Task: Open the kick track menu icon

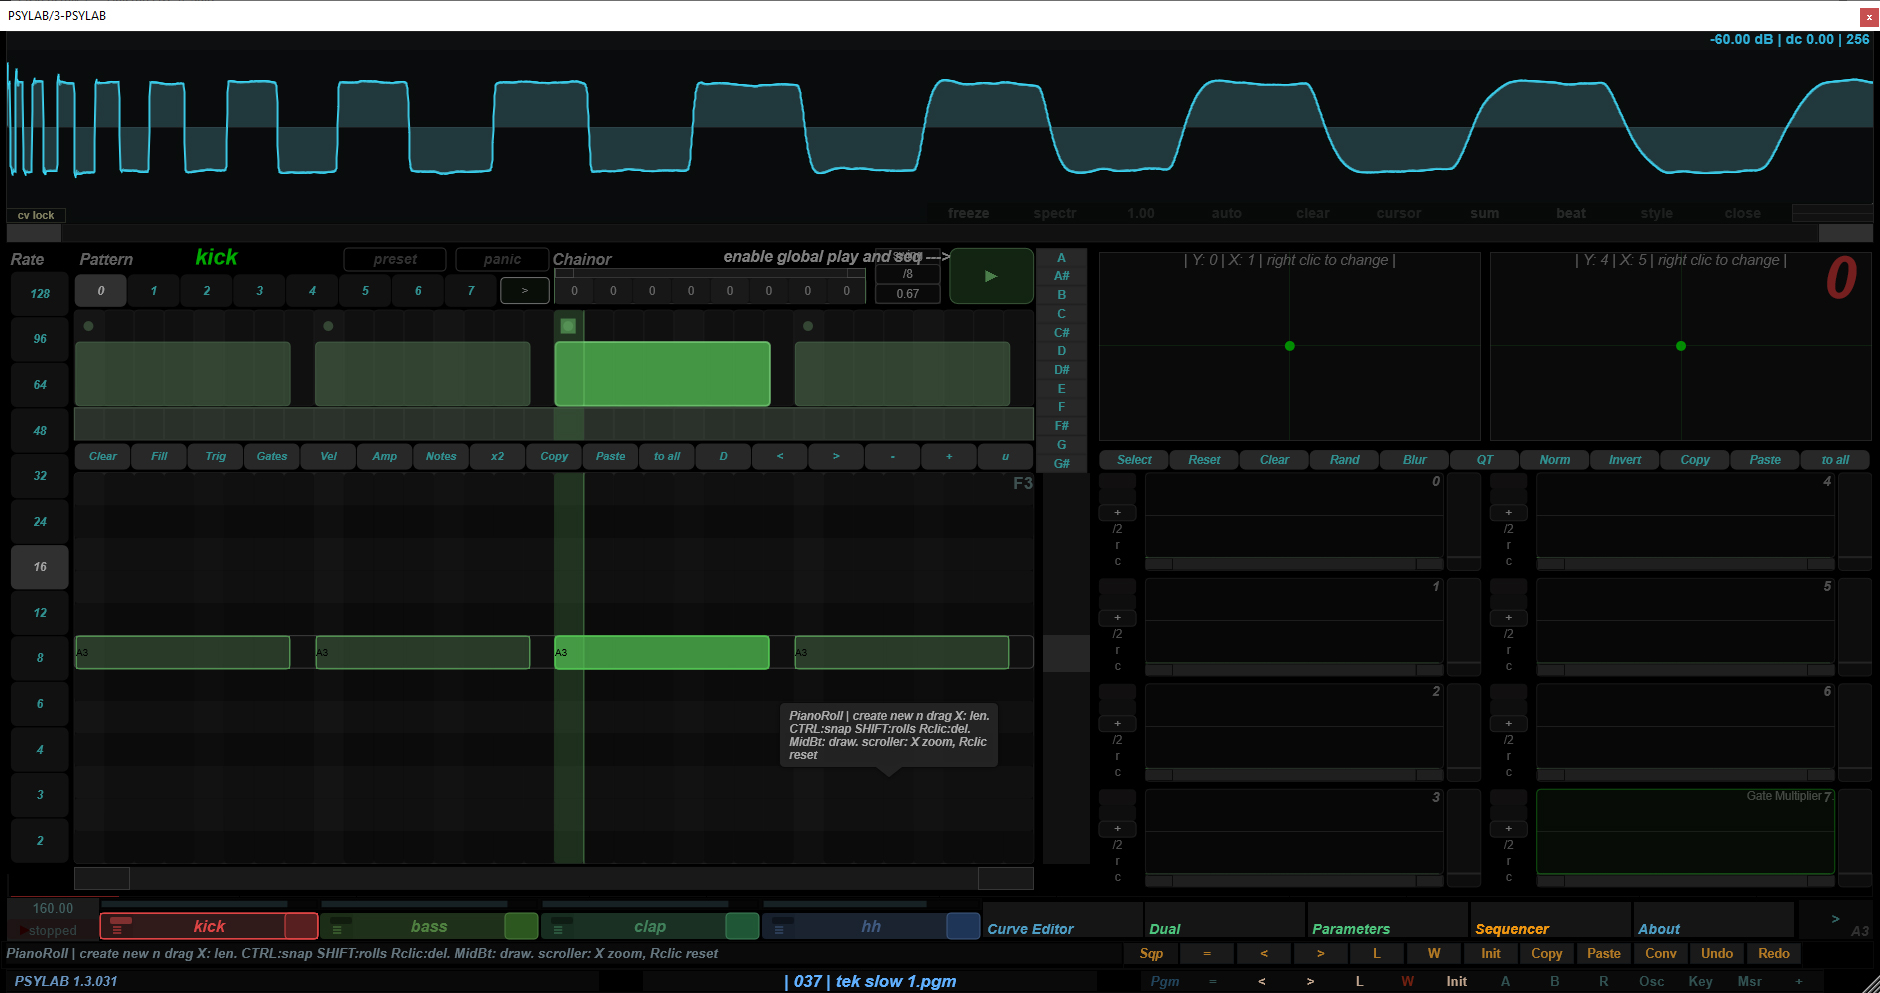Action: (118, 928)
